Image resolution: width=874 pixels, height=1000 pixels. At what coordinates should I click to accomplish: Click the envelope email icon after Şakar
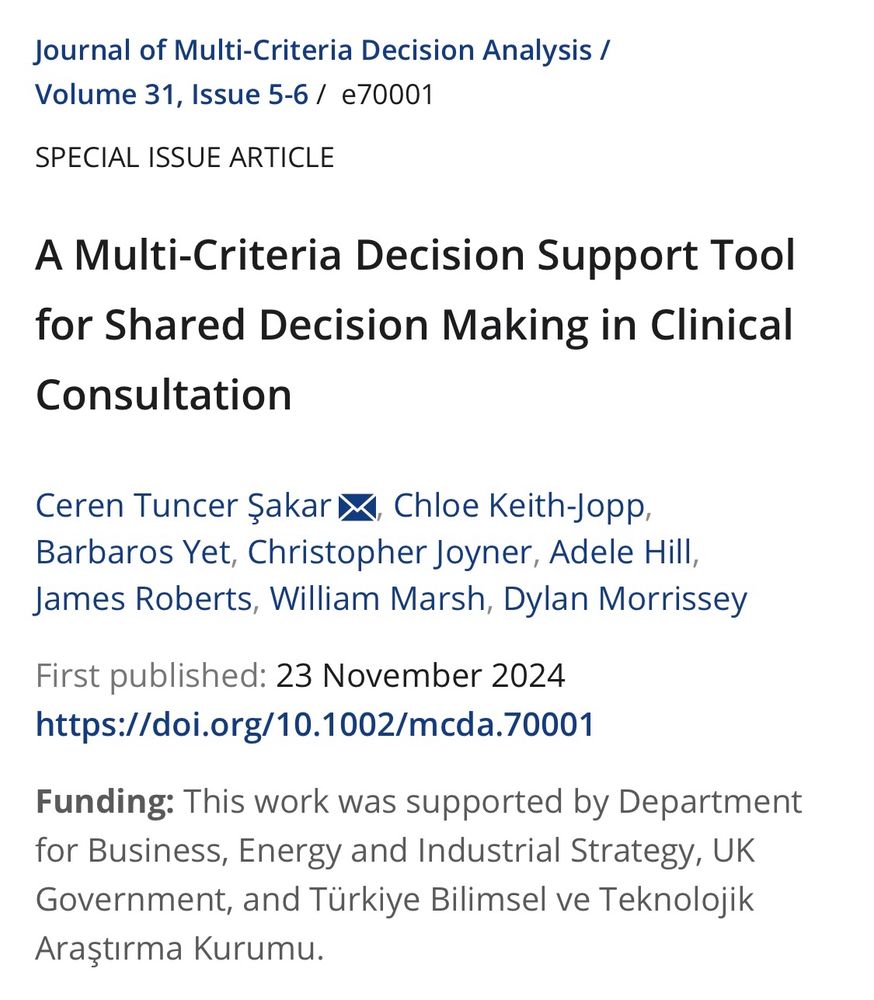(357, 508)
